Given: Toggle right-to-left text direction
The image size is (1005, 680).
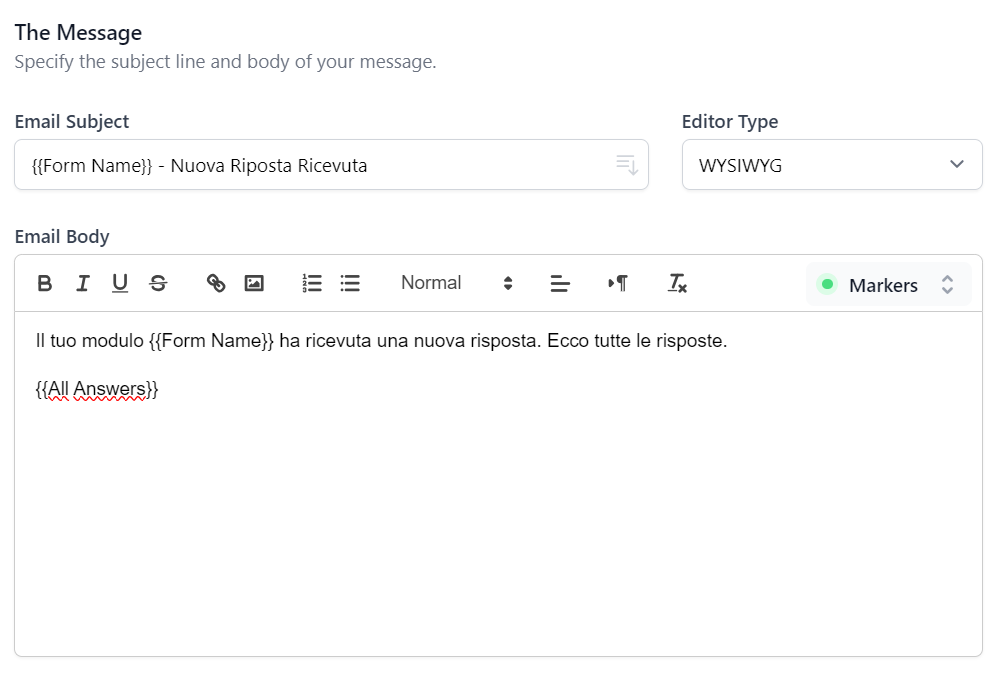Looking at the screenshot, I should coord(618,284).
